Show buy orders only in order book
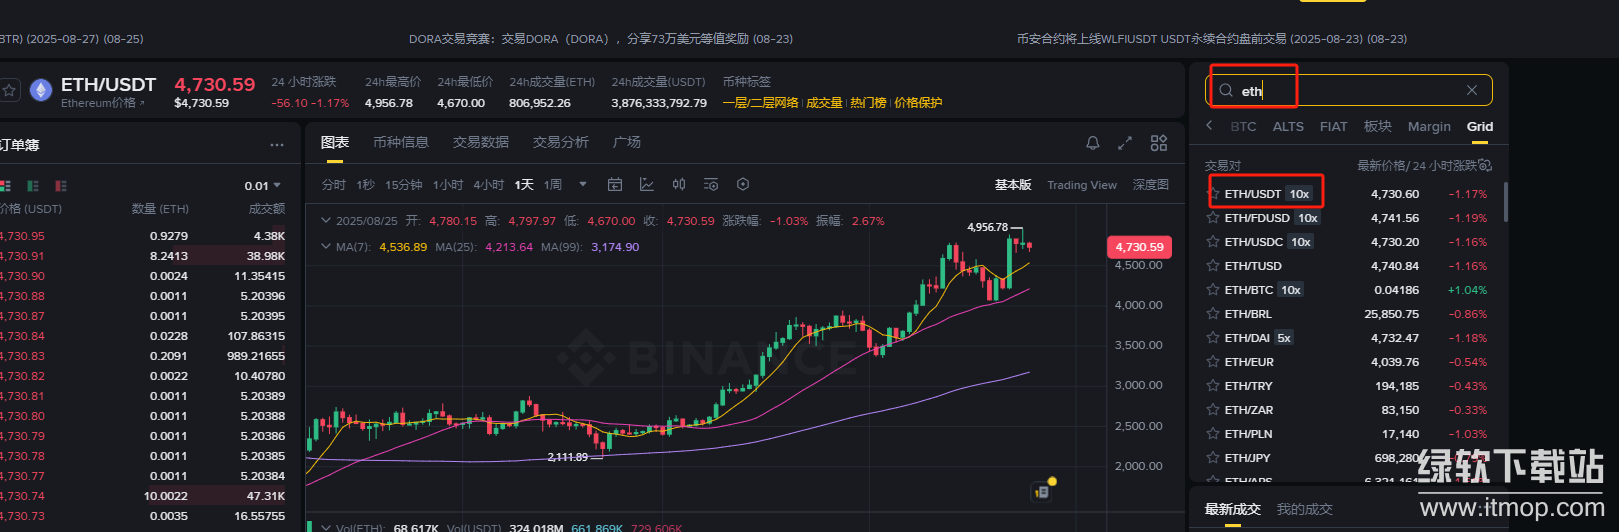This screenshot has width=1619, height=532. 33,186
